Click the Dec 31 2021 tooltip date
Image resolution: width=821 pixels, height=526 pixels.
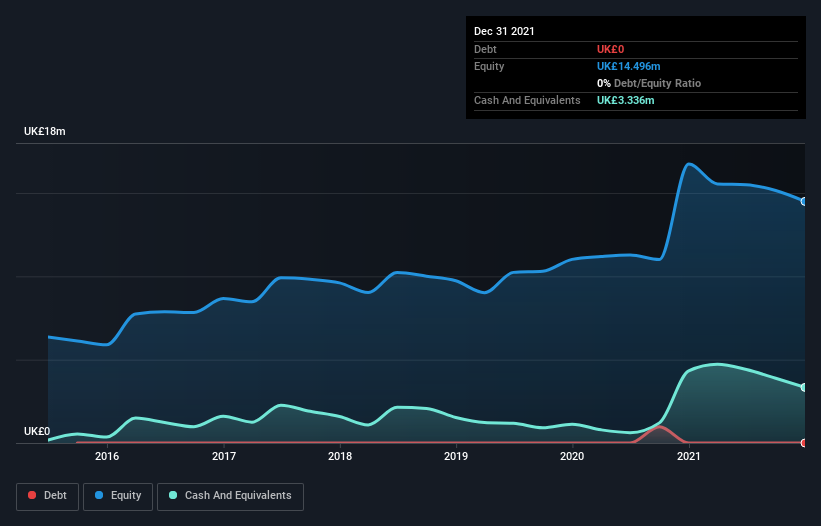(x=504, y=31)
